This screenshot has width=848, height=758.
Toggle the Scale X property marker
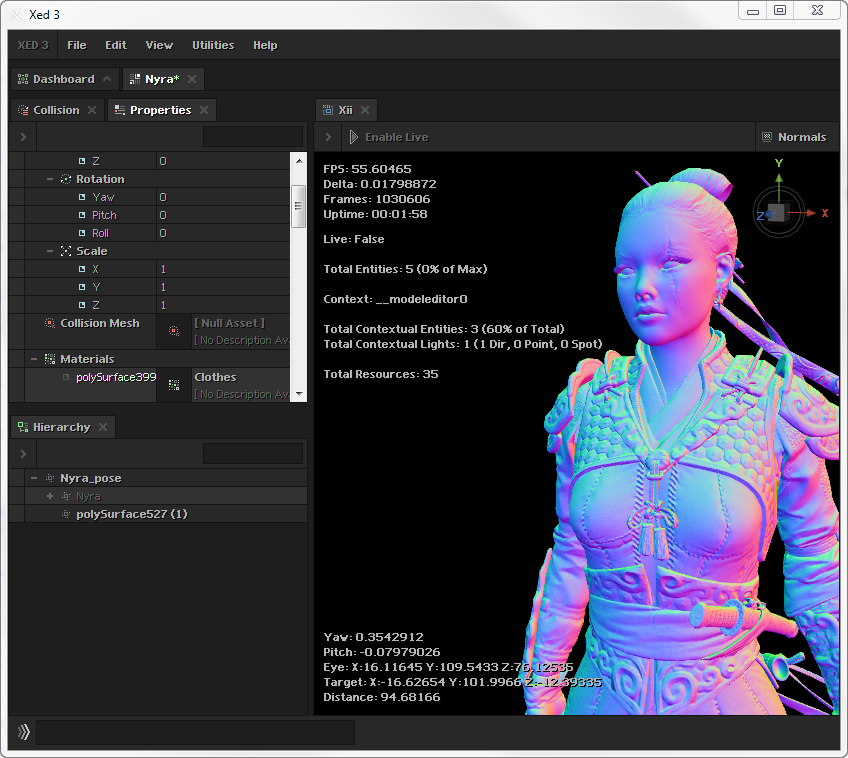click(82, 269)
